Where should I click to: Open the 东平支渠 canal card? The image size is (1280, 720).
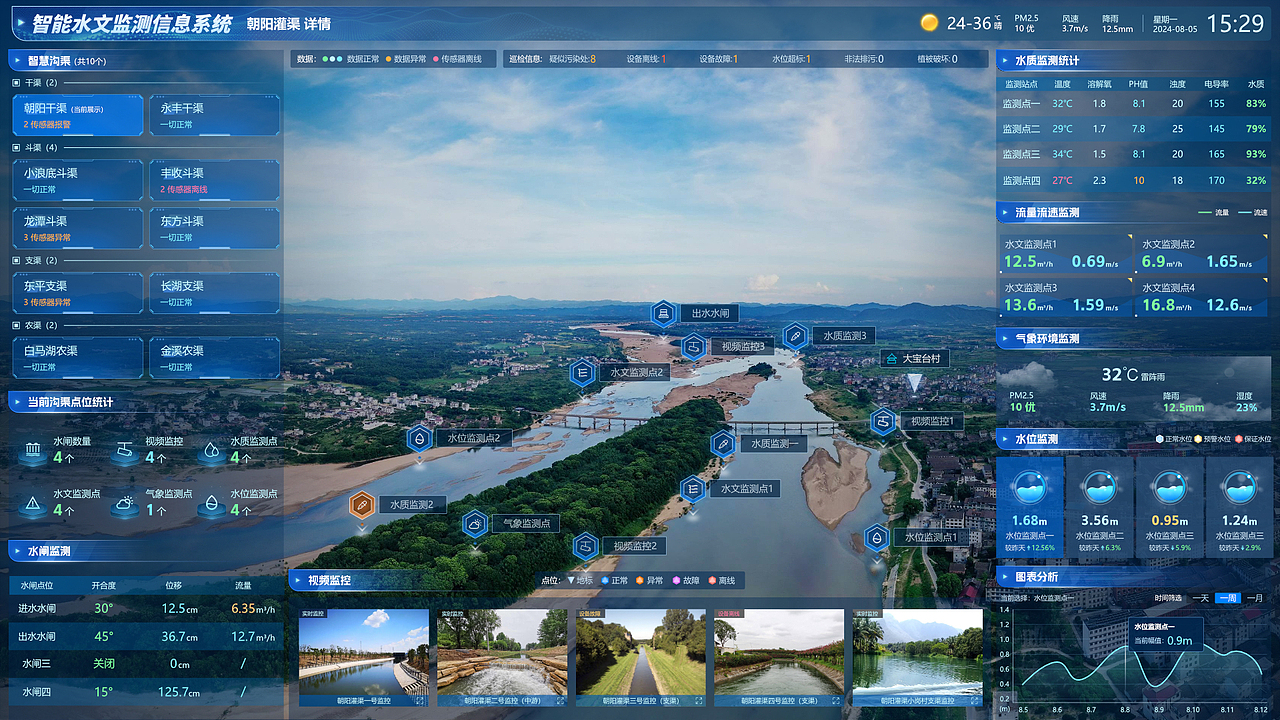pos(78,293)
